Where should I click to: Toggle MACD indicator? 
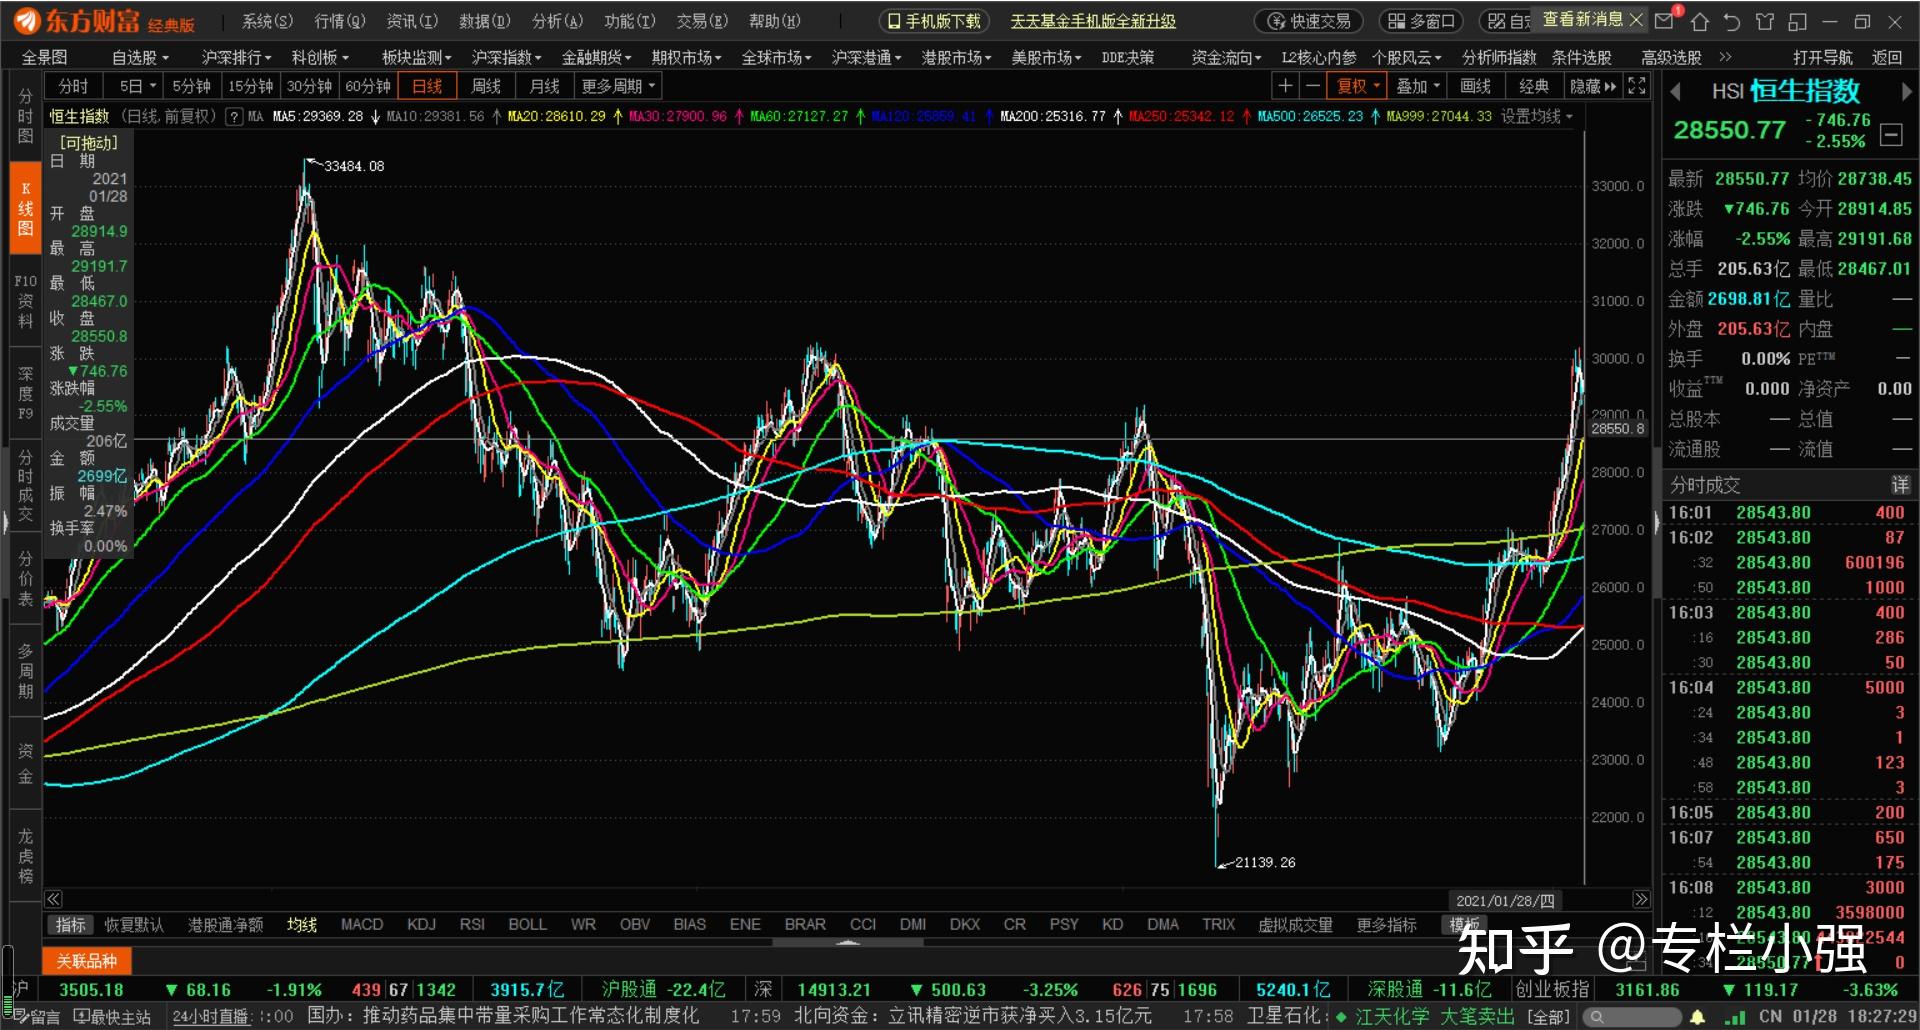[362, 925]
